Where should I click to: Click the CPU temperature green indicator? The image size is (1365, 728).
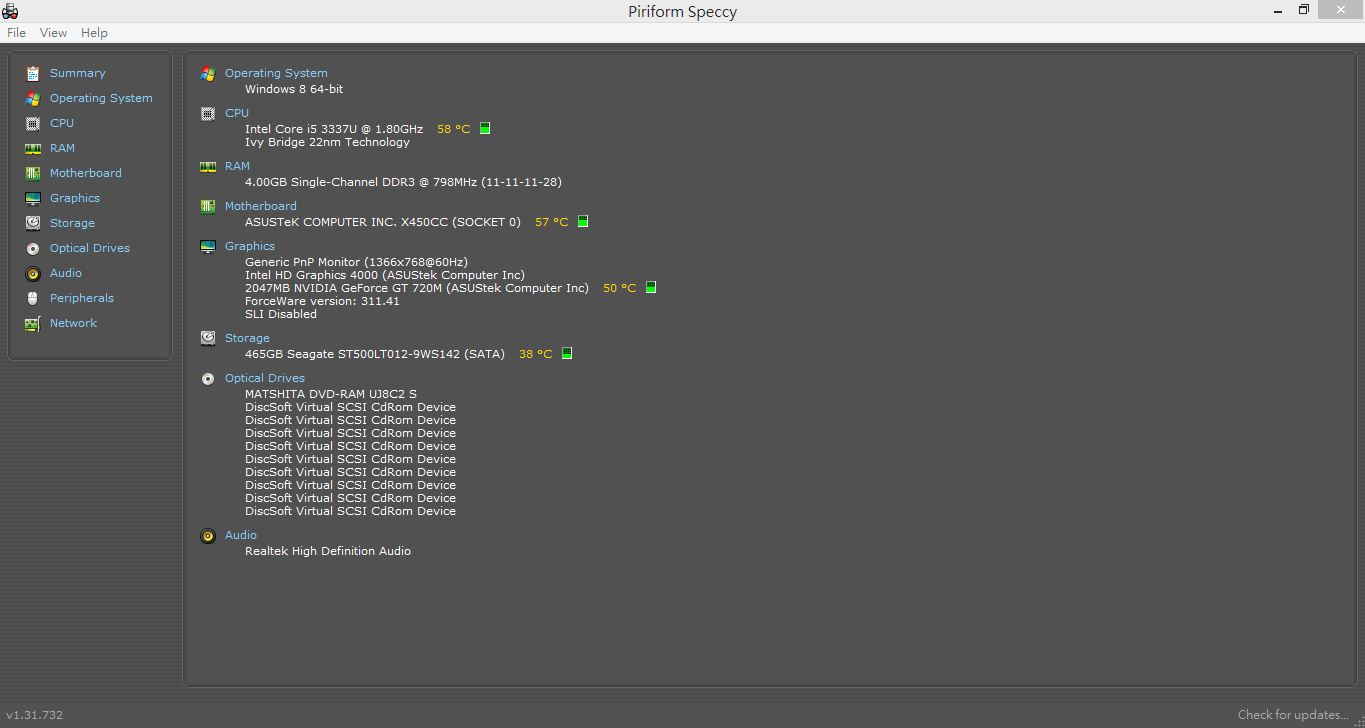[x=485, y=129]
